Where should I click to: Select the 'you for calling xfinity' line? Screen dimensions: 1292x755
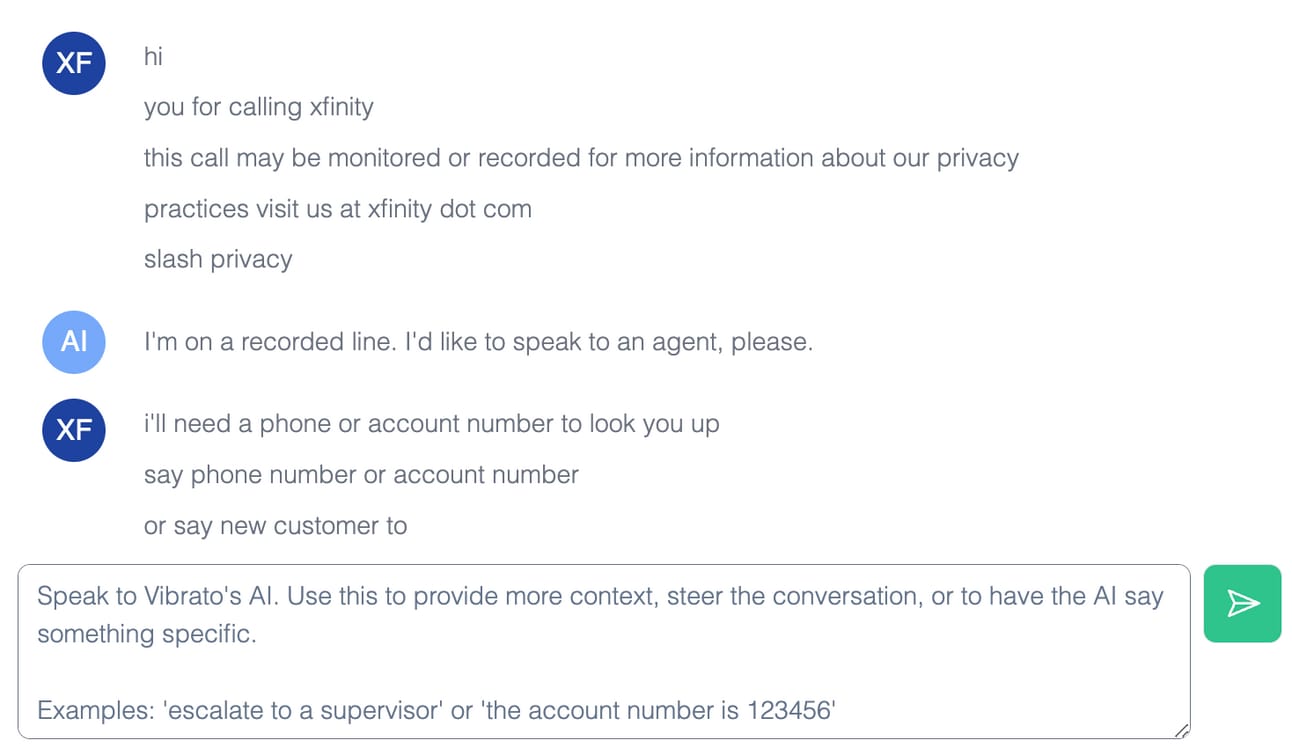click(259, 107)
